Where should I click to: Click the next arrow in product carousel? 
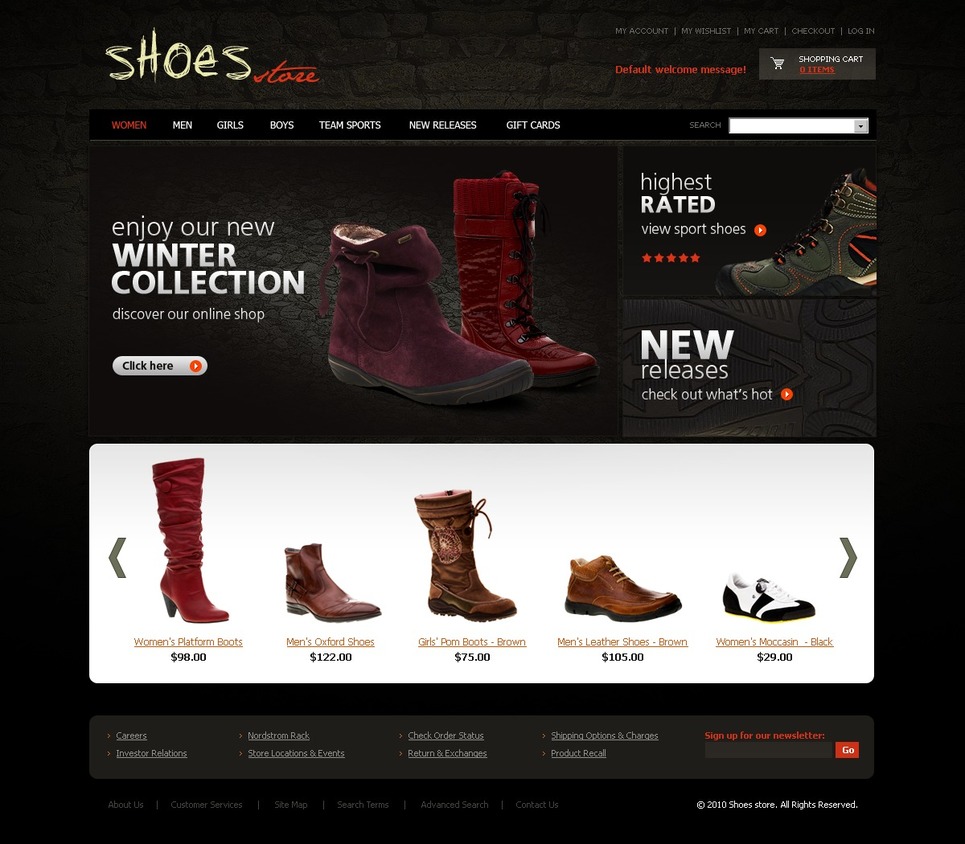848,558
